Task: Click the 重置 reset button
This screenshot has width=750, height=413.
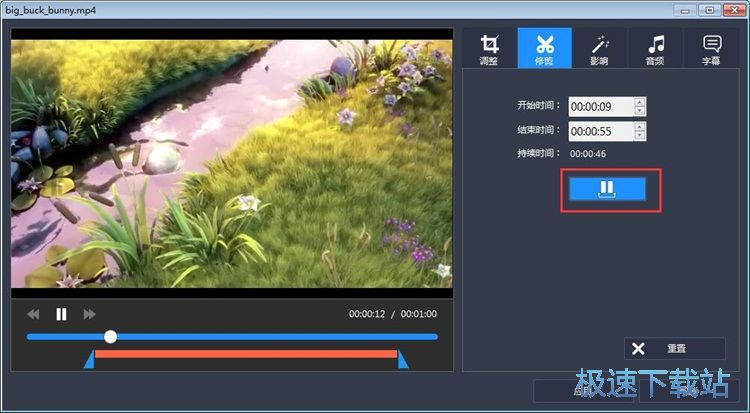Action: coord(674,348)
